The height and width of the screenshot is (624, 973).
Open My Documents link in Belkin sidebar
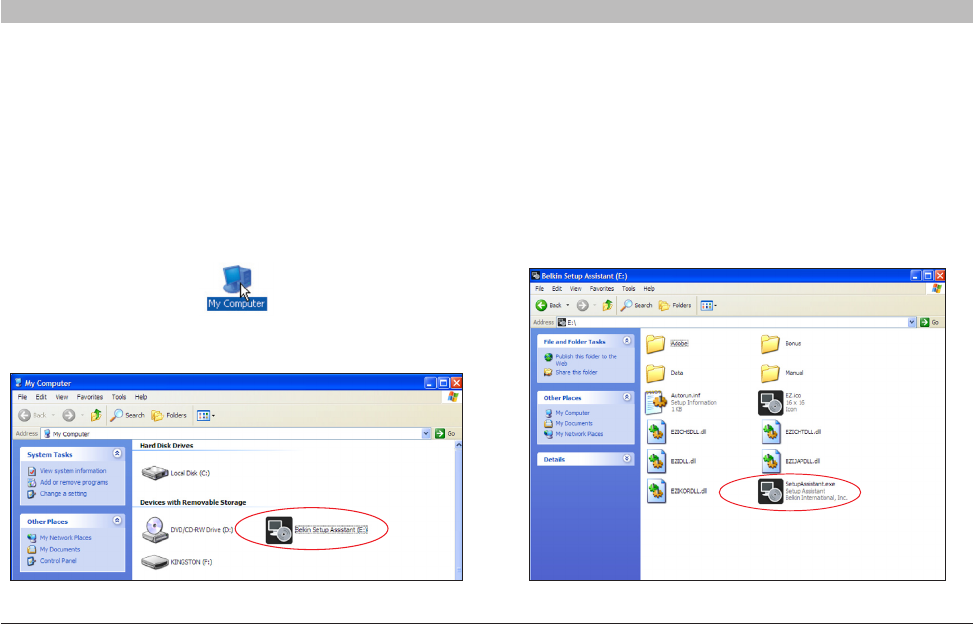tap(568, 423)
